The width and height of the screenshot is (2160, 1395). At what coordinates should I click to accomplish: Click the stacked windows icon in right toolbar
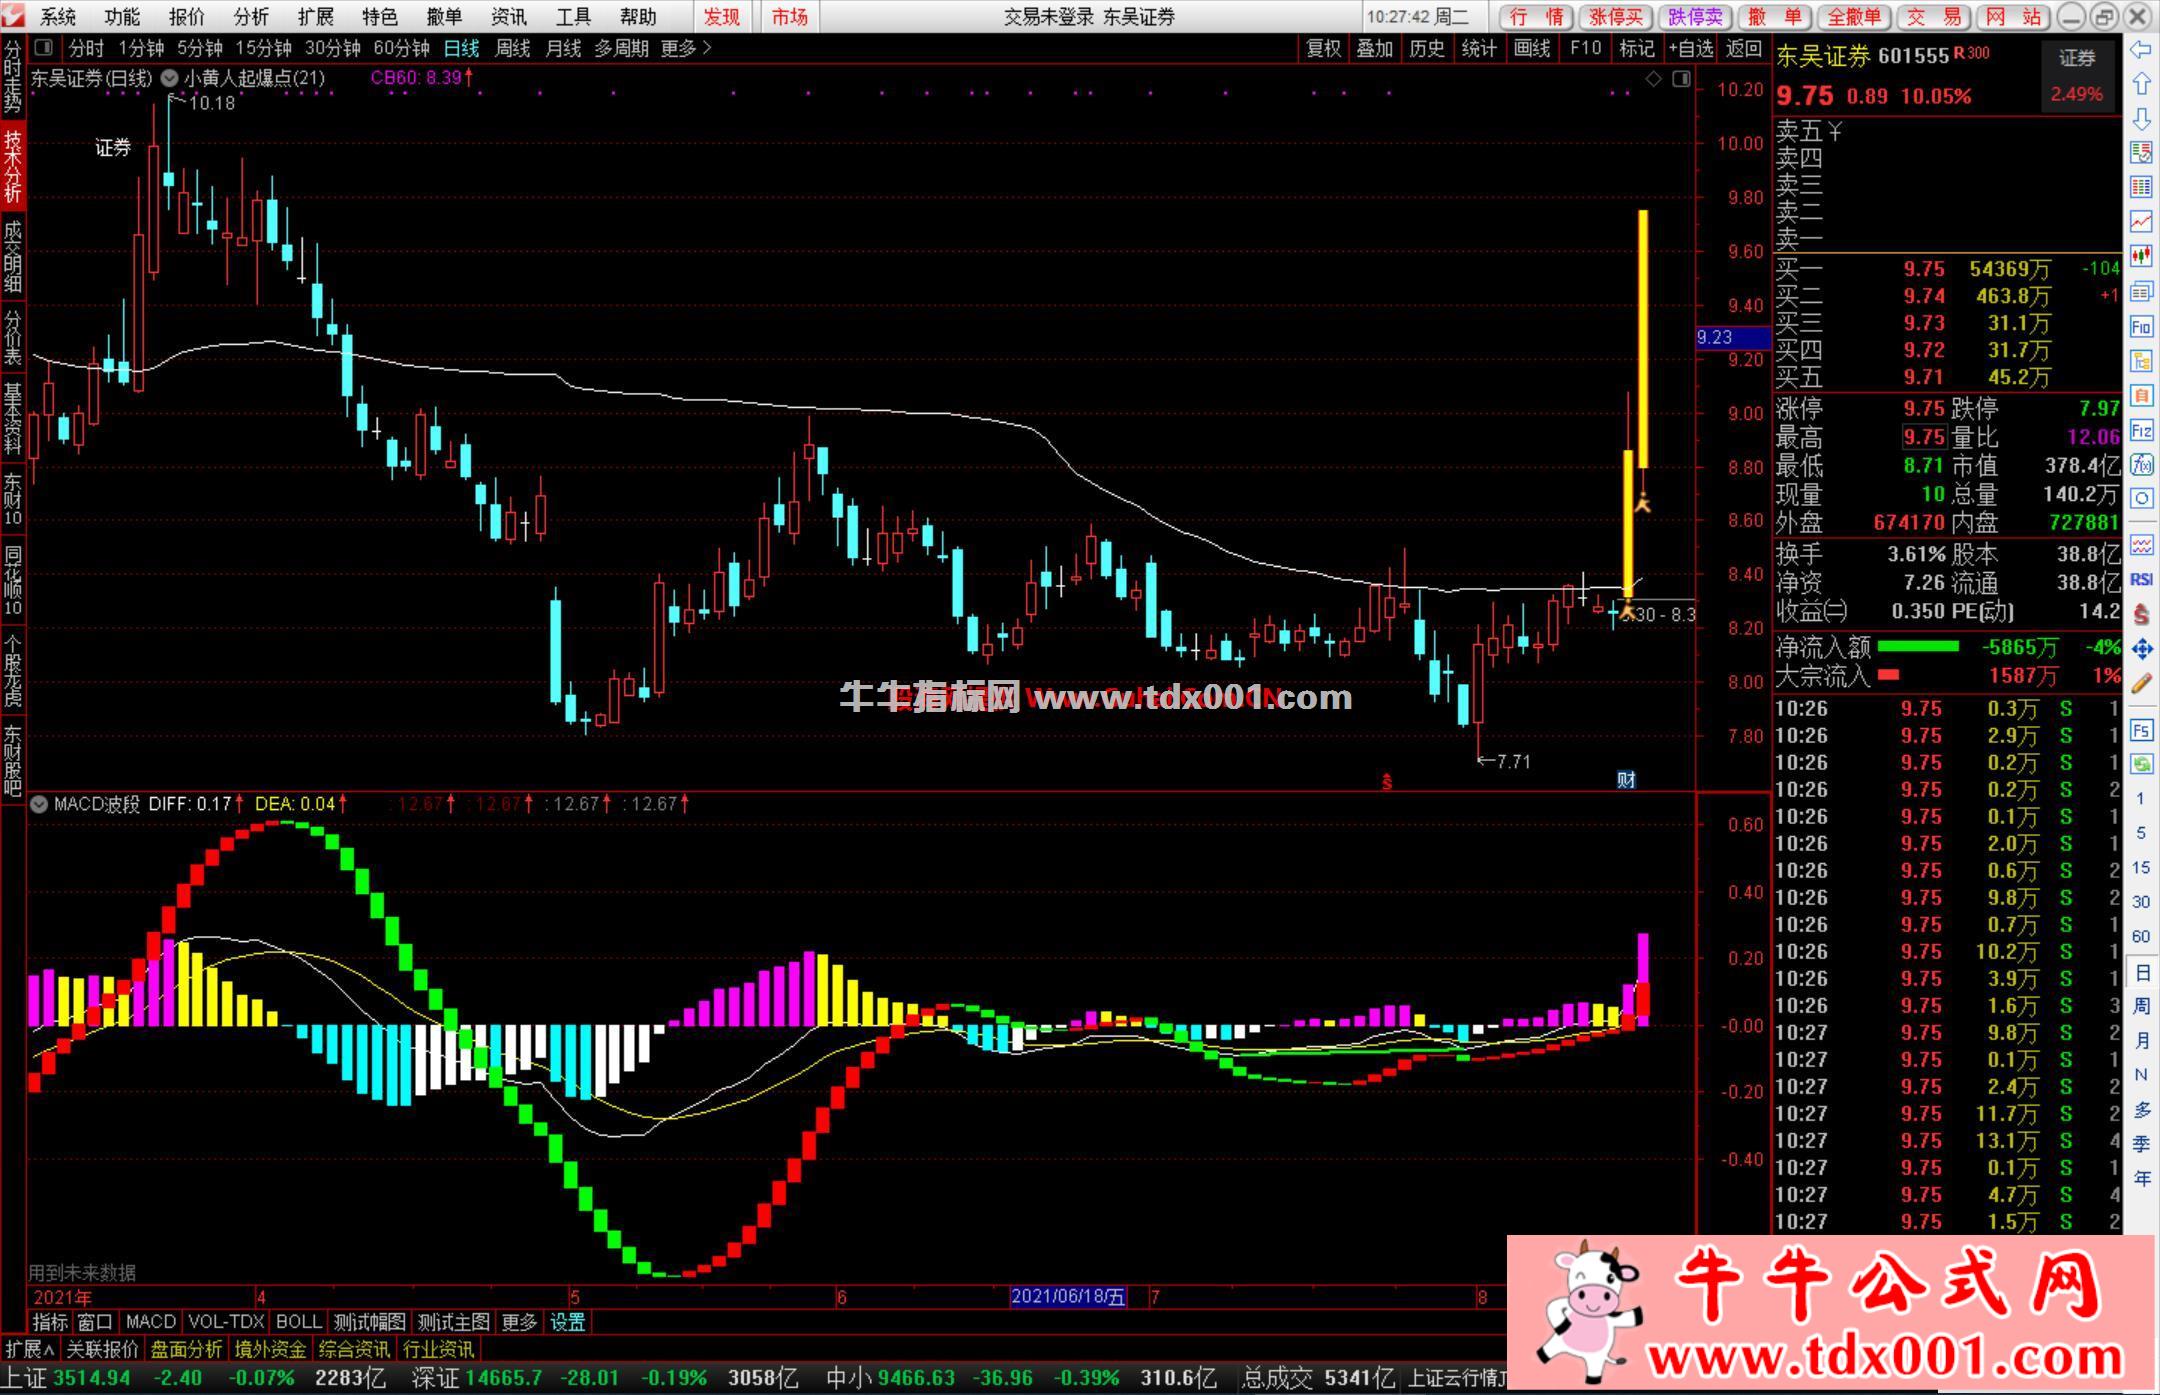[2141, 291]
